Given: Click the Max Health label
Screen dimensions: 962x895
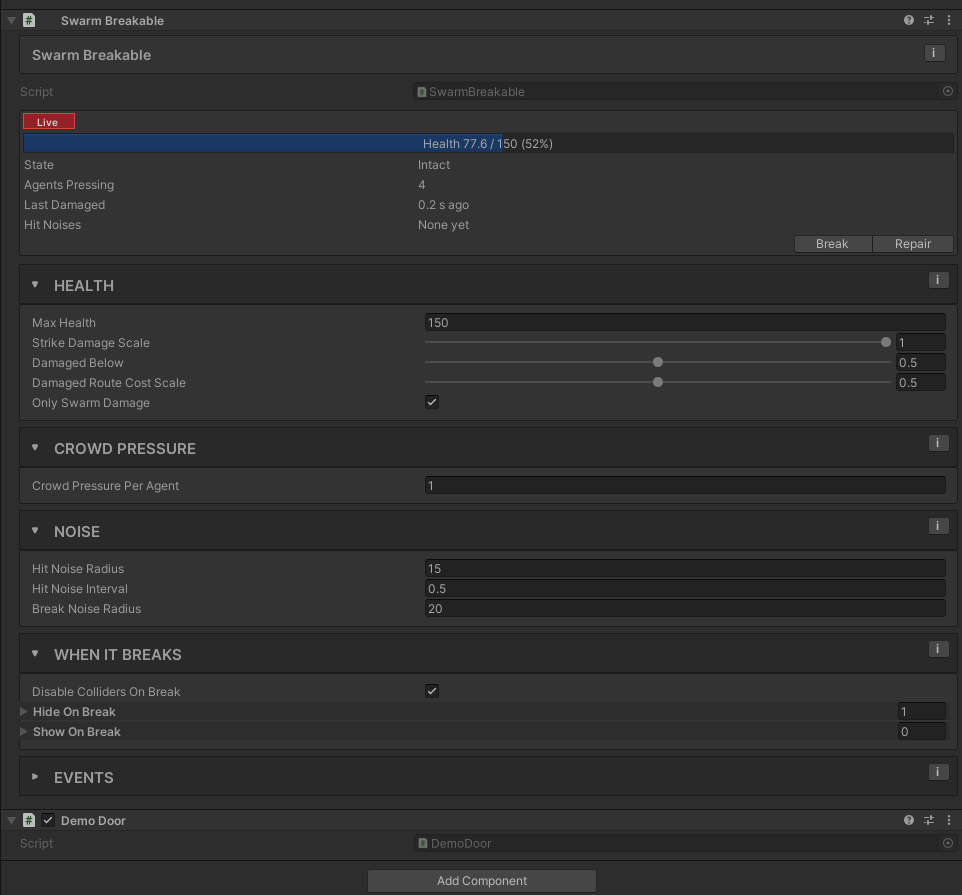Looking at the screenshot, I should 64,323.
